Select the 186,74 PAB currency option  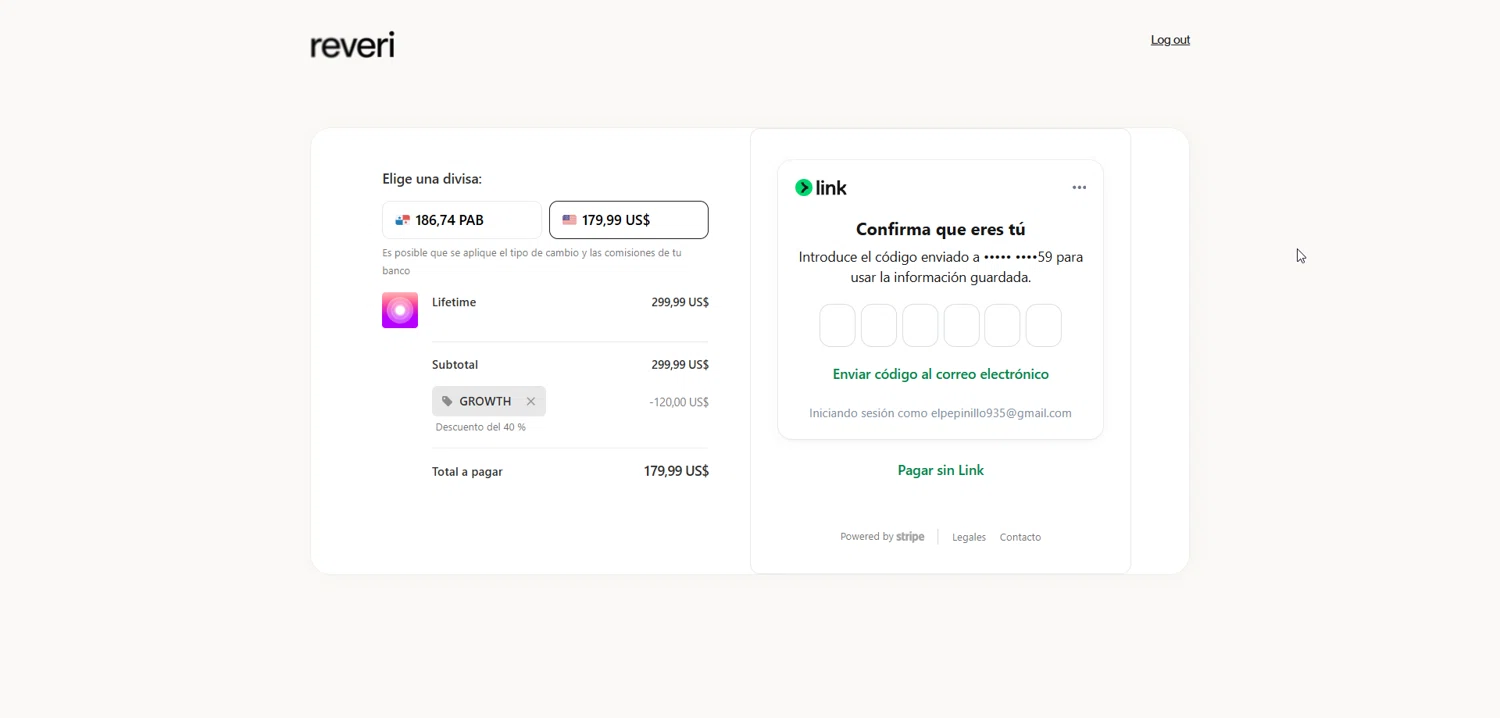[462, 220]
